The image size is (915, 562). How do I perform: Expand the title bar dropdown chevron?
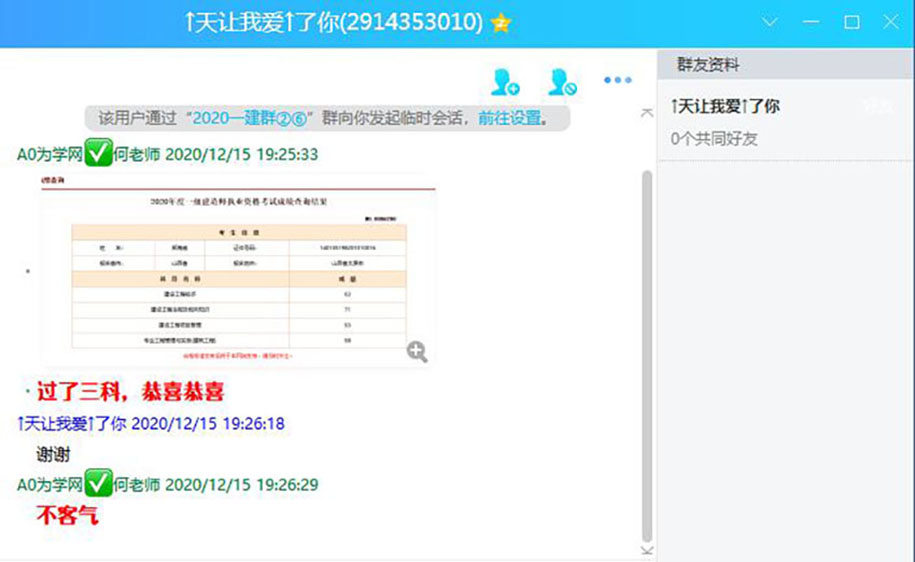pos(770,22)
